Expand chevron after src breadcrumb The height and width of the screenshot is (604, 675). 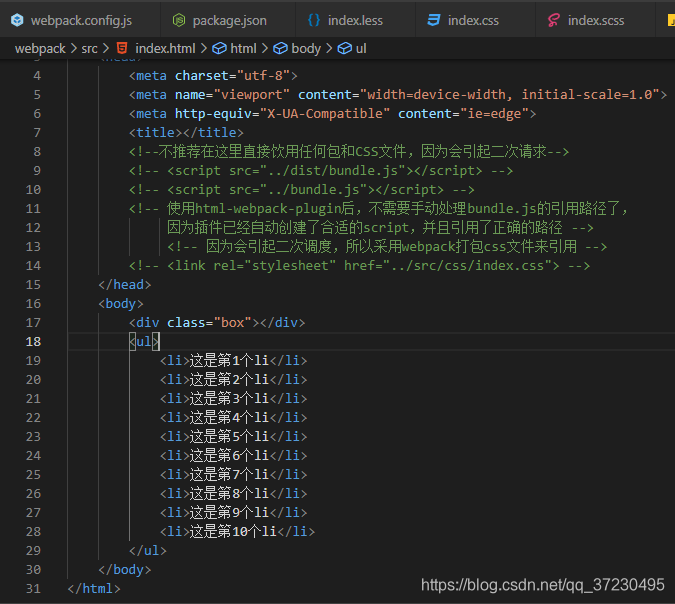[x=106, y=48]
